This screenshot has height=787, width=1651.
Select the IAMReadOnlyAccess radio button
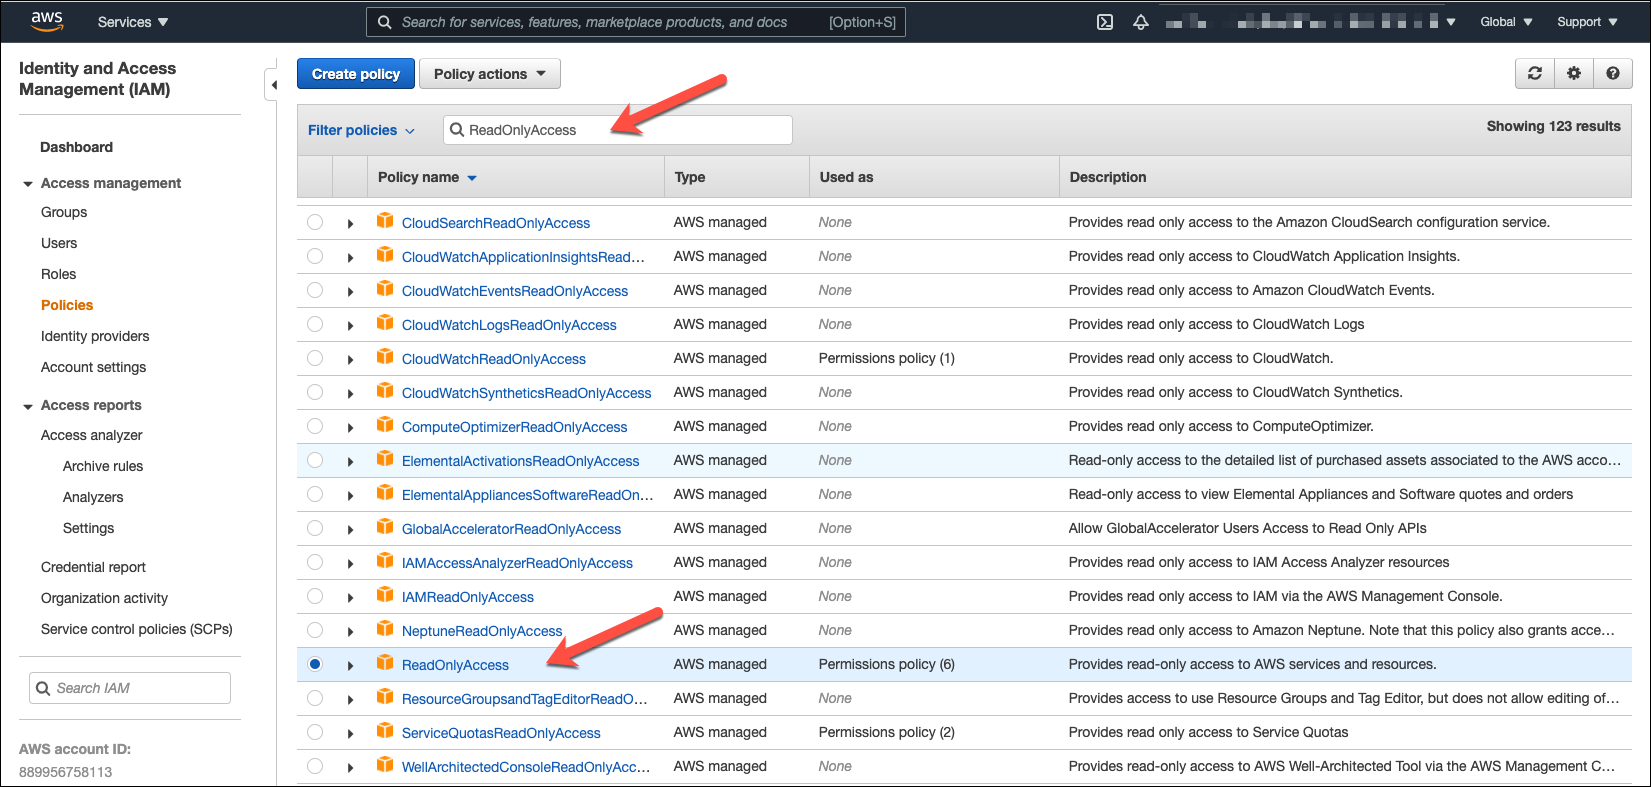point(315,596)
